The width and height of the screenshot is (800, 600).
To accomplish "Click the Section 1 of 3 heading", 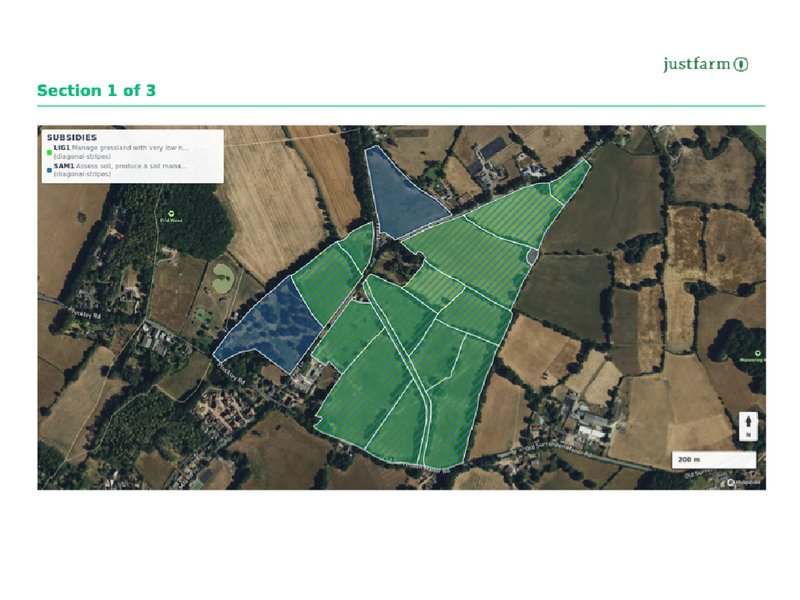I will [x=96, y=91].
